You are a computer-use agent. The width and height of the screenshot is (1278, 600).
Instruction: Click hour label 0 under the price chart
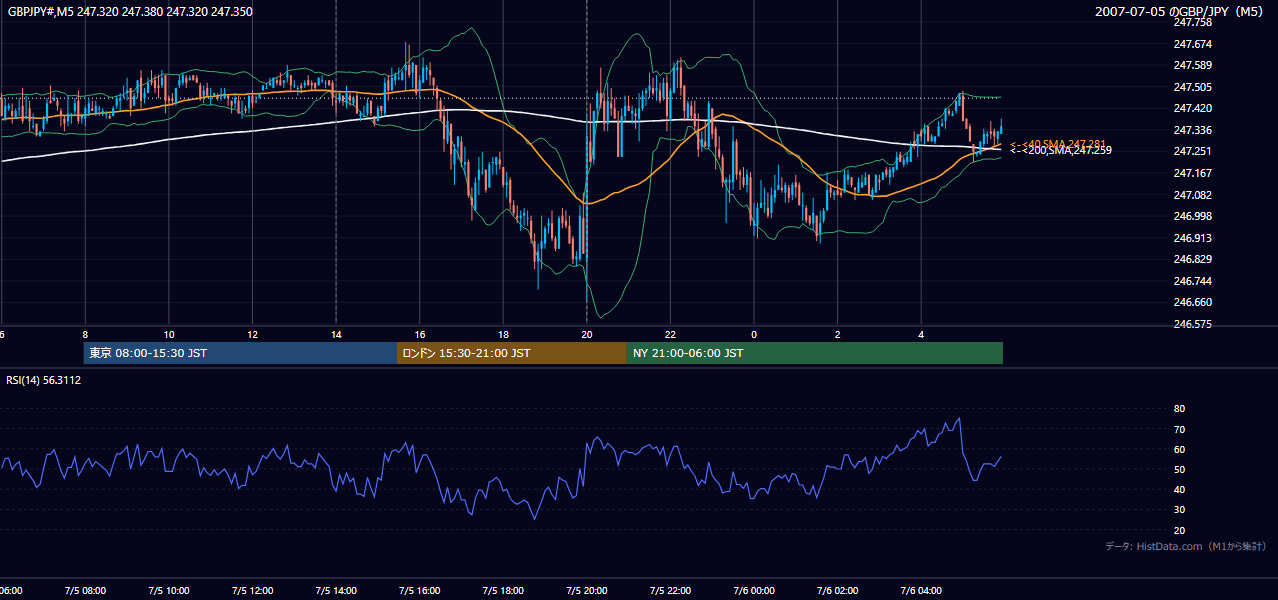coord(754,335)
